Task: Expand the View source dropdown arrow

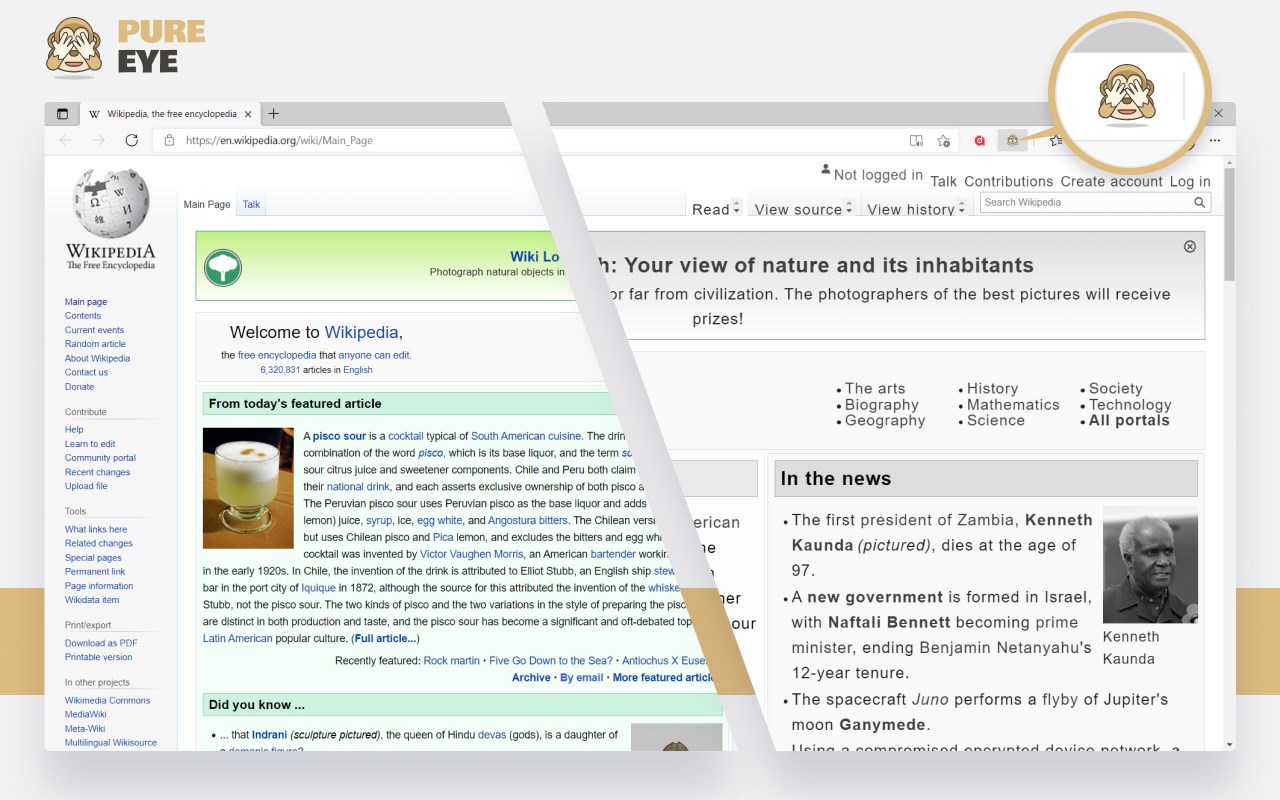Action: coord(849,209)
